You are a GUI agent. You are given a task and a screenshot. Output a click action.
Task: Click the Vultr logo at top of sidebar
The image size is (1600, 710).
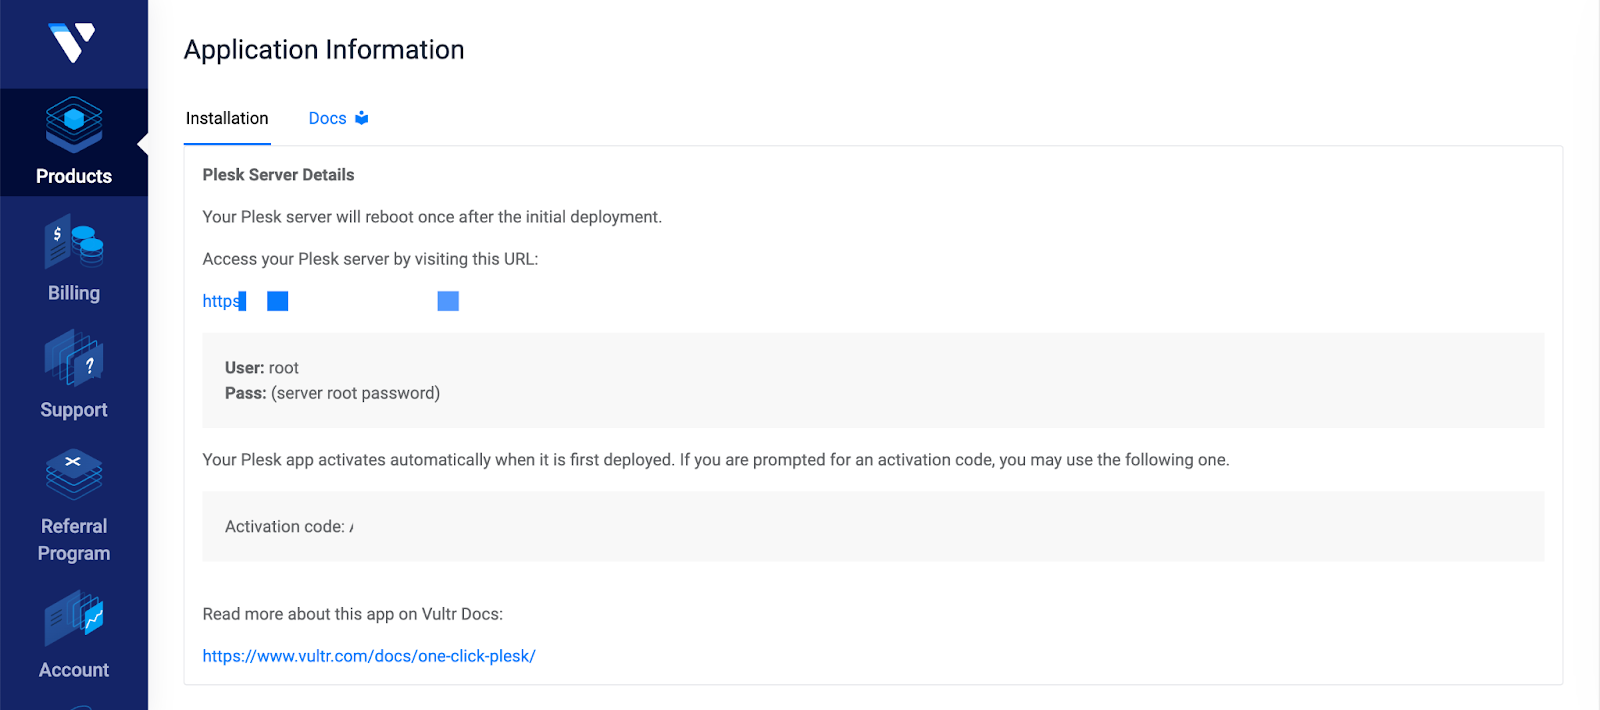[x=72, y=42]
